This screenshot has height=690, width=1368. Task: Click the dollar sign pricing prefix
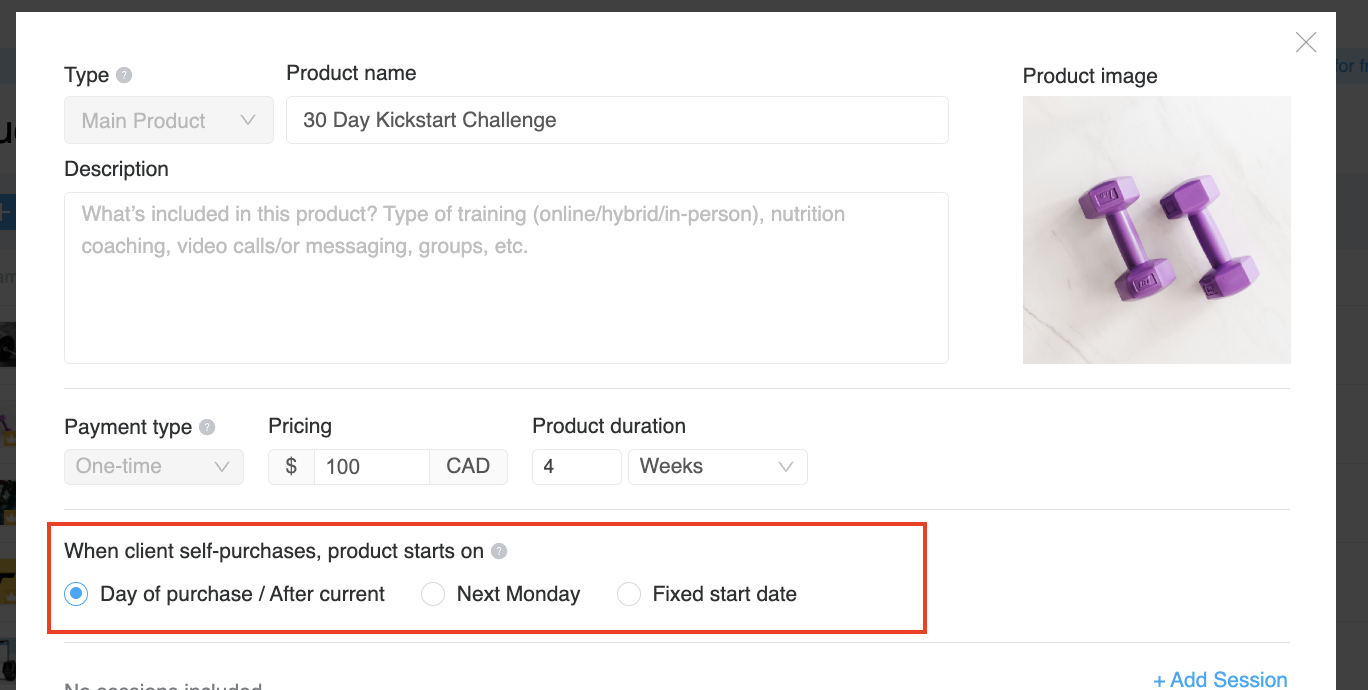(x=291, y=467)
